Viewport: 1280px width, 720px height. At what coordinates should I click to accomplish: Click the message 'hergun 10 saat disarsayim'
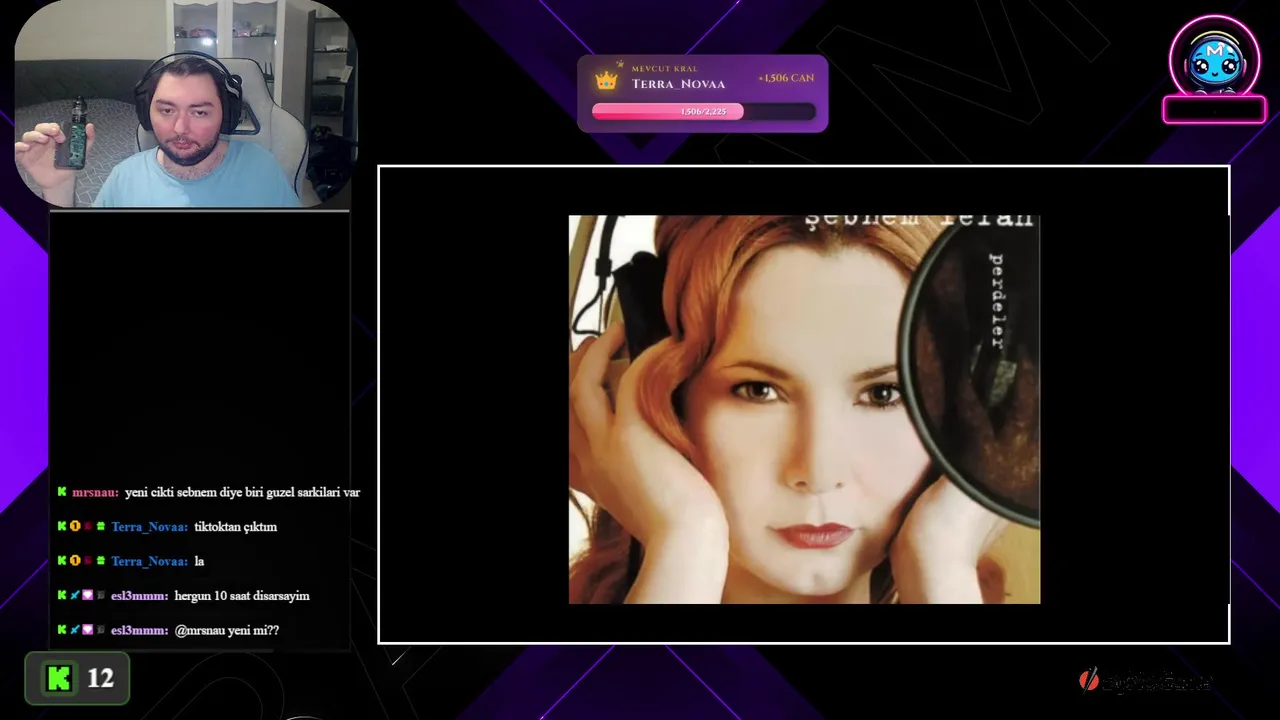(x=242, y=596)
